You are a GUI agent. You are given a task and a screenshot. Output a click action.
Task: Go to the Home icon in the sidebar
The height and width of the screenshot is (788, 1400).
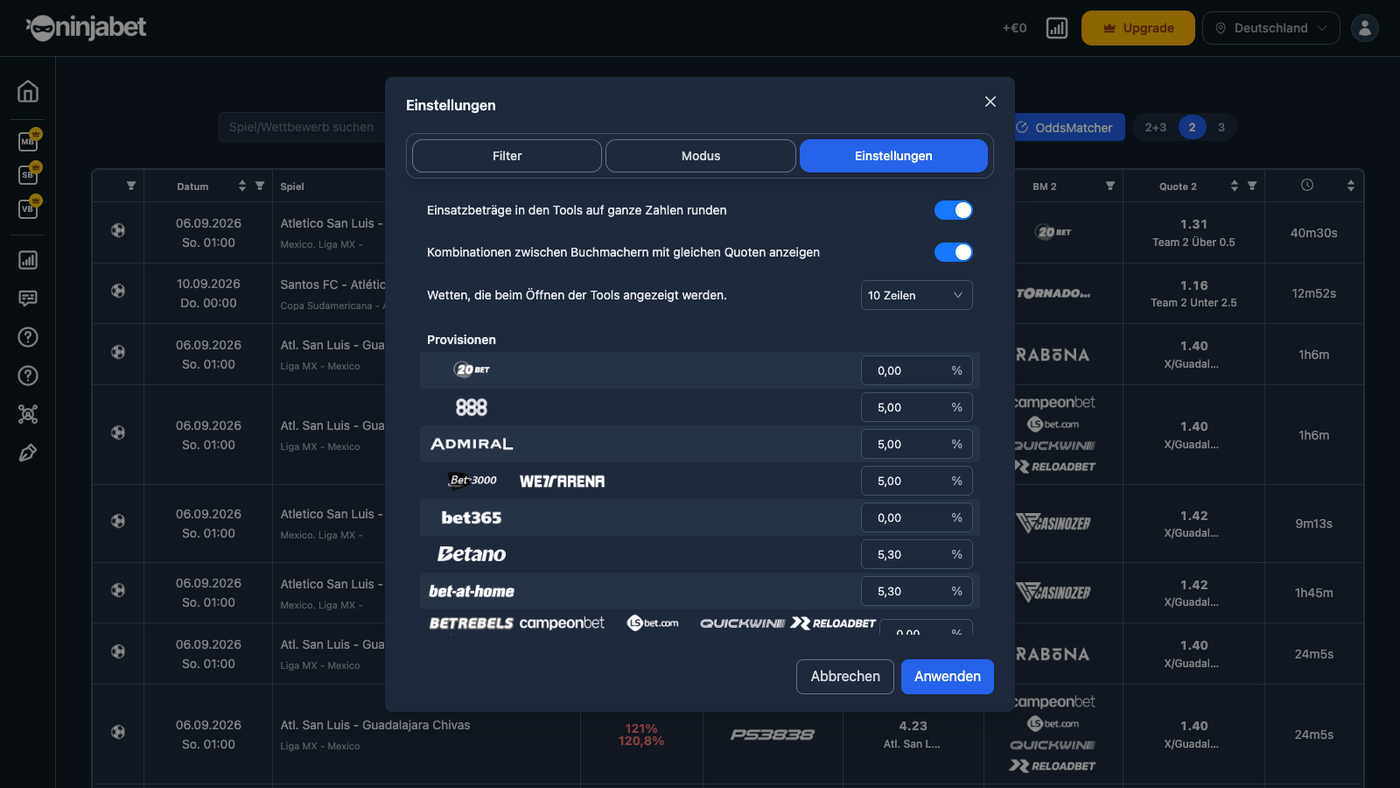28,92
